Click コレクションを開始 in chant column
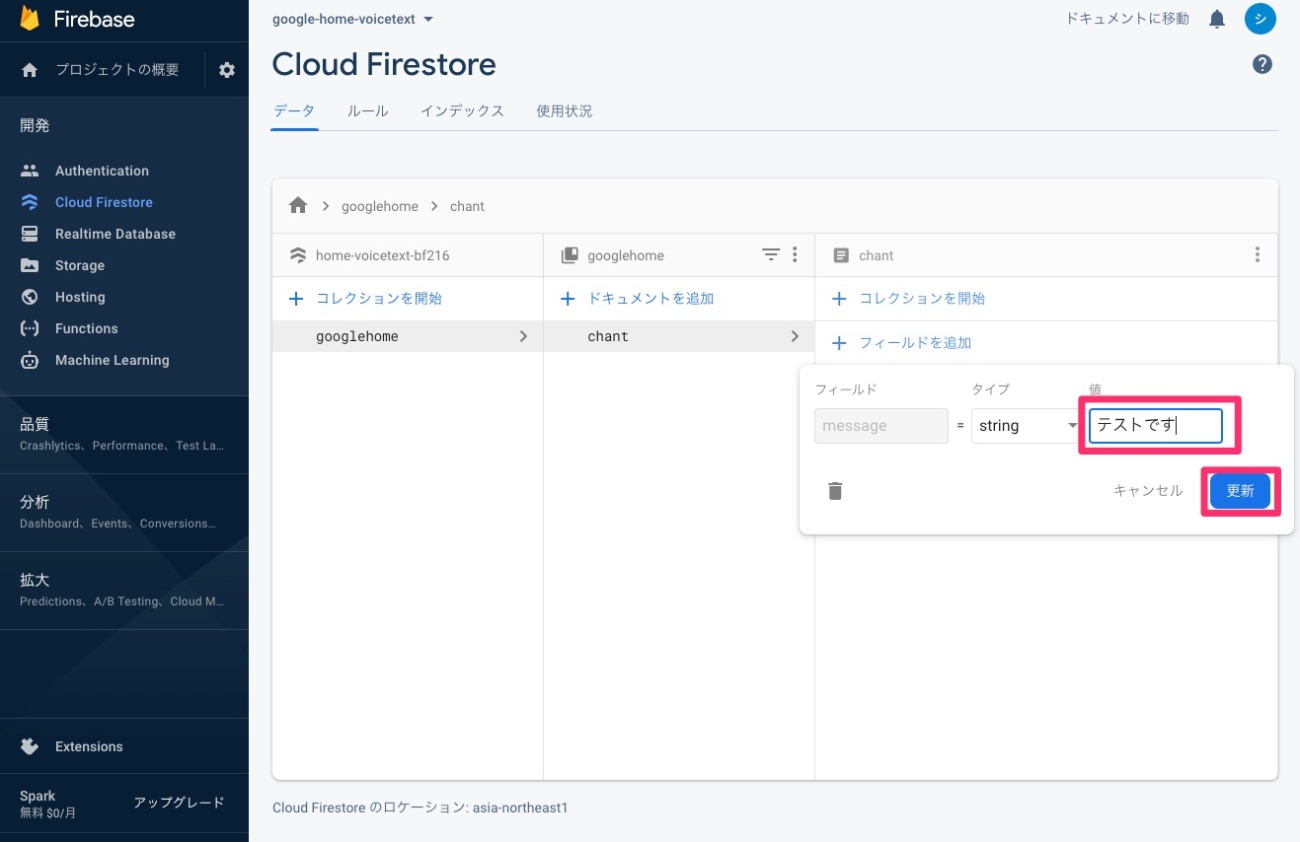Image resolution: width=1300 pixels, height=842 pixels. [908, 298]
